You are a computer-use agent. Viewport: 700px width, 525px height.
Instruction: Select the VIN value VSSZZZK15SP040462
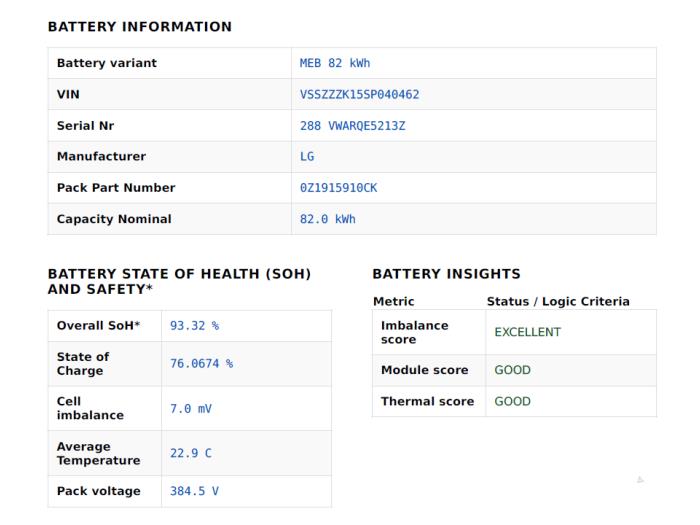pyautogui.click(x=359, y=95)
